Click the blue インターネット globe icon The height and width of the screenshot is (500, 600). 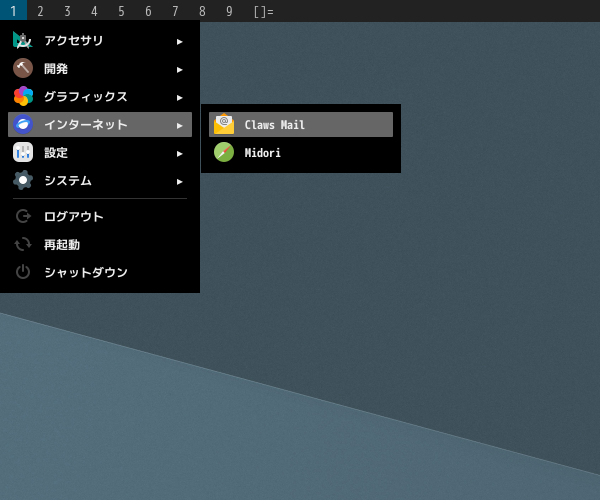(x=23, y=124)
